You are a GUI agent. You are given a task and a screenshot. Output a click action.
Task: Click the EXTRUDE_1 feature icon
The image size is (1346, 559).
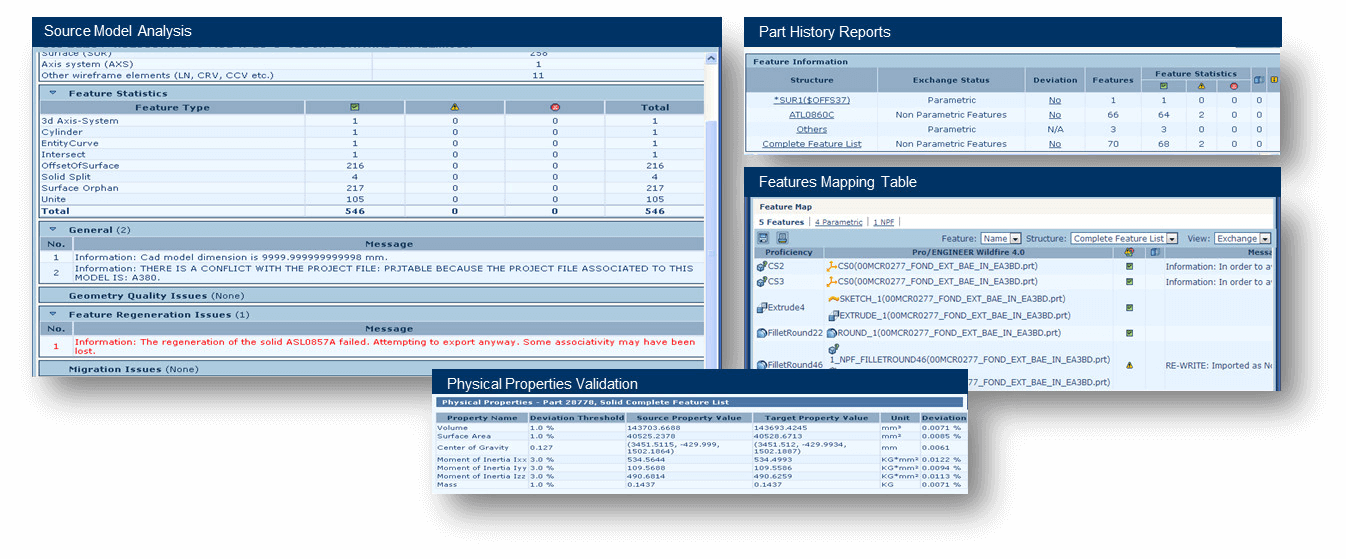832,315
